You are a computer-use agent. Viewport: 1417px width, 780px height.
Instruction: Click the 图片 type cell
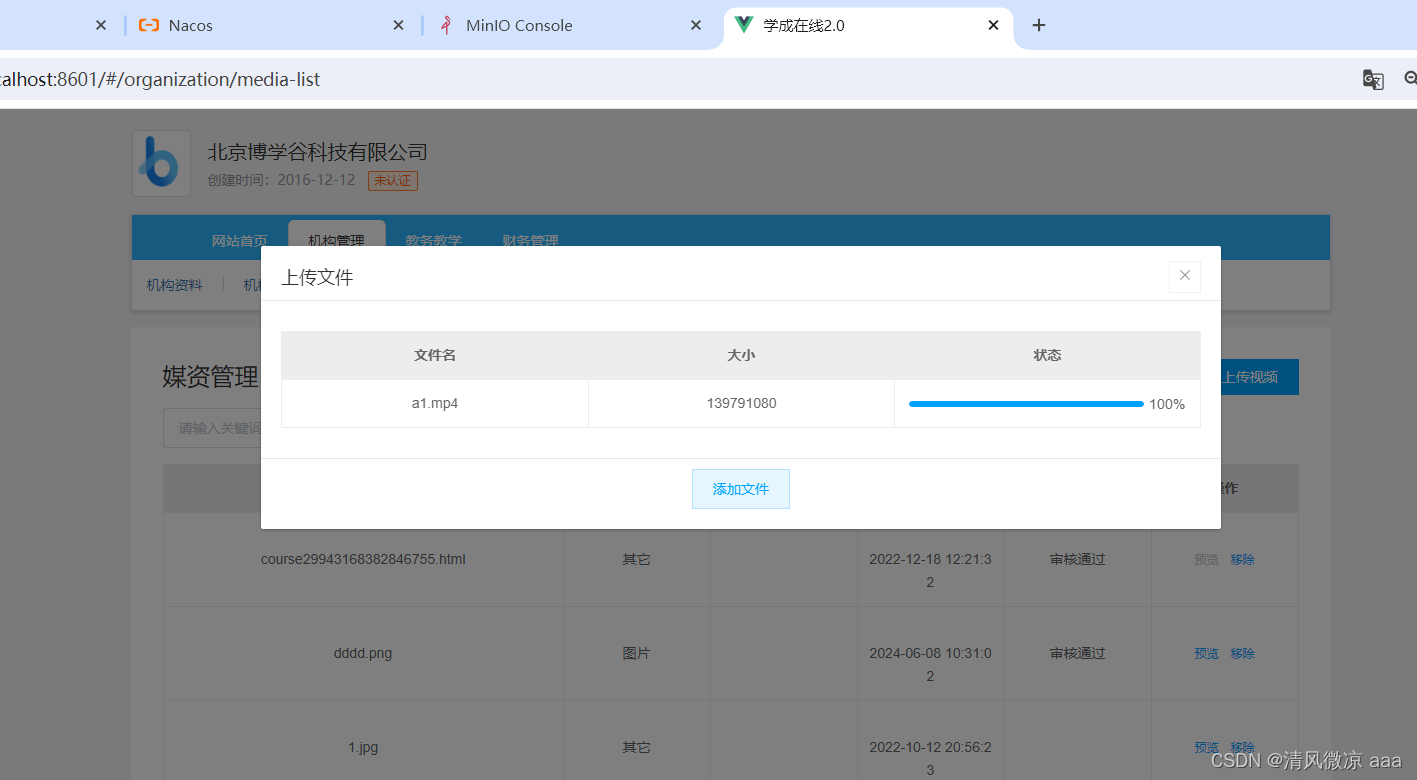point(636,653)
